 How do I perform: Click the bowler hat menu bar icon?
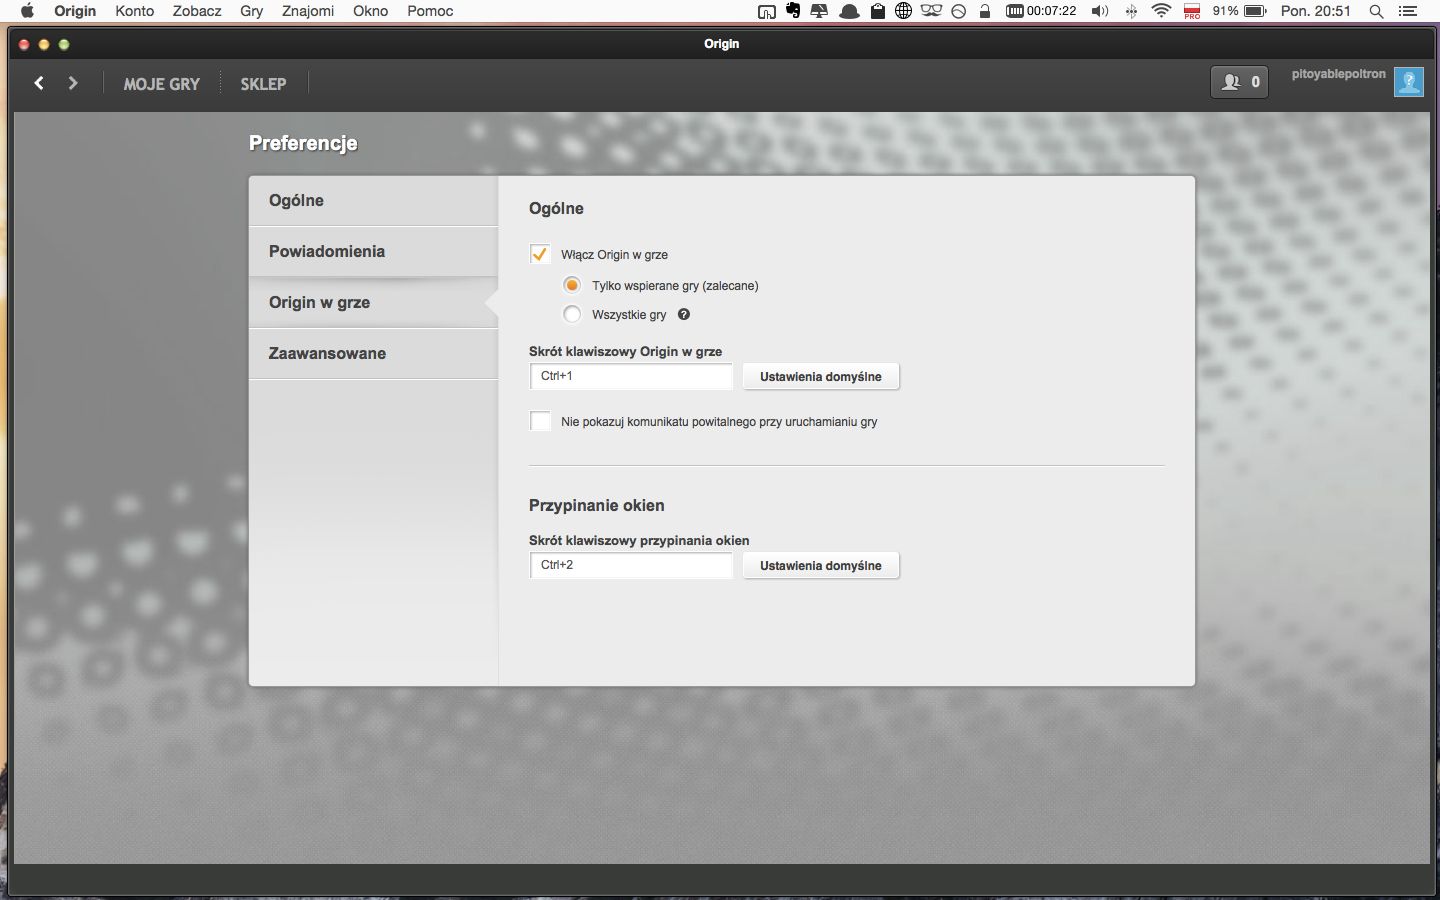(x=849, y=11)
